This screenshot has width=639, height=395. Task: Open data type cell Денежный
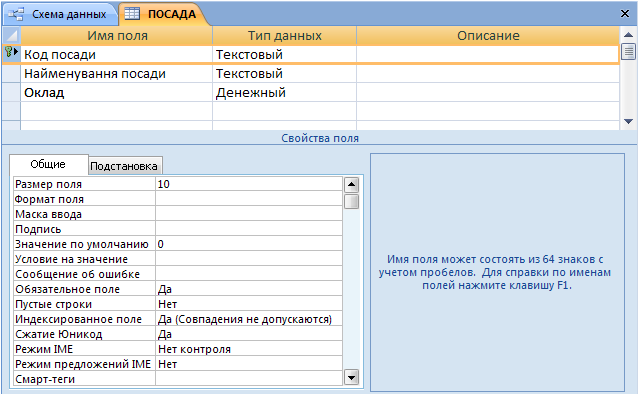284,93
